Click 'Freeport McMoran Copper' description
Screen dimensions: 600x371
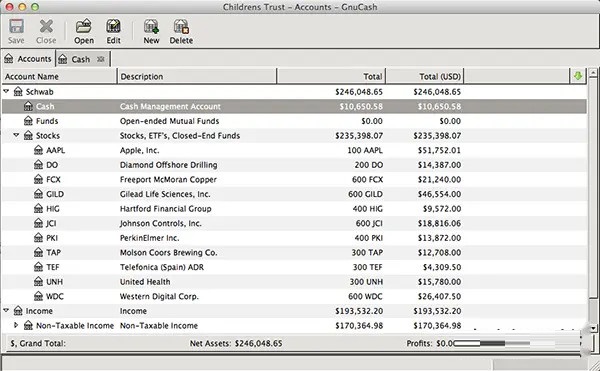[x=168, y=179]
